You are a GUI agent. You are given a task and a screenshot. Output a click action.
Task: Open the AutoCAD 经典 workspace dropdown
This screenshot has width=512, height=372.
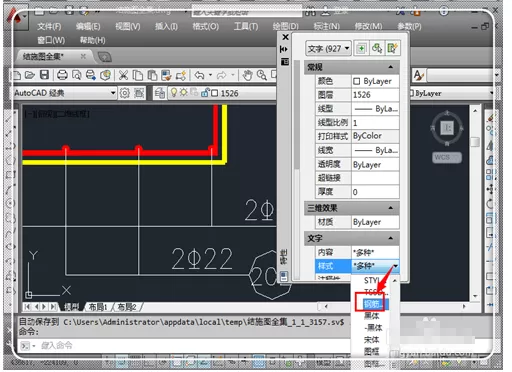pyautogui.click(x=65, y=93)
